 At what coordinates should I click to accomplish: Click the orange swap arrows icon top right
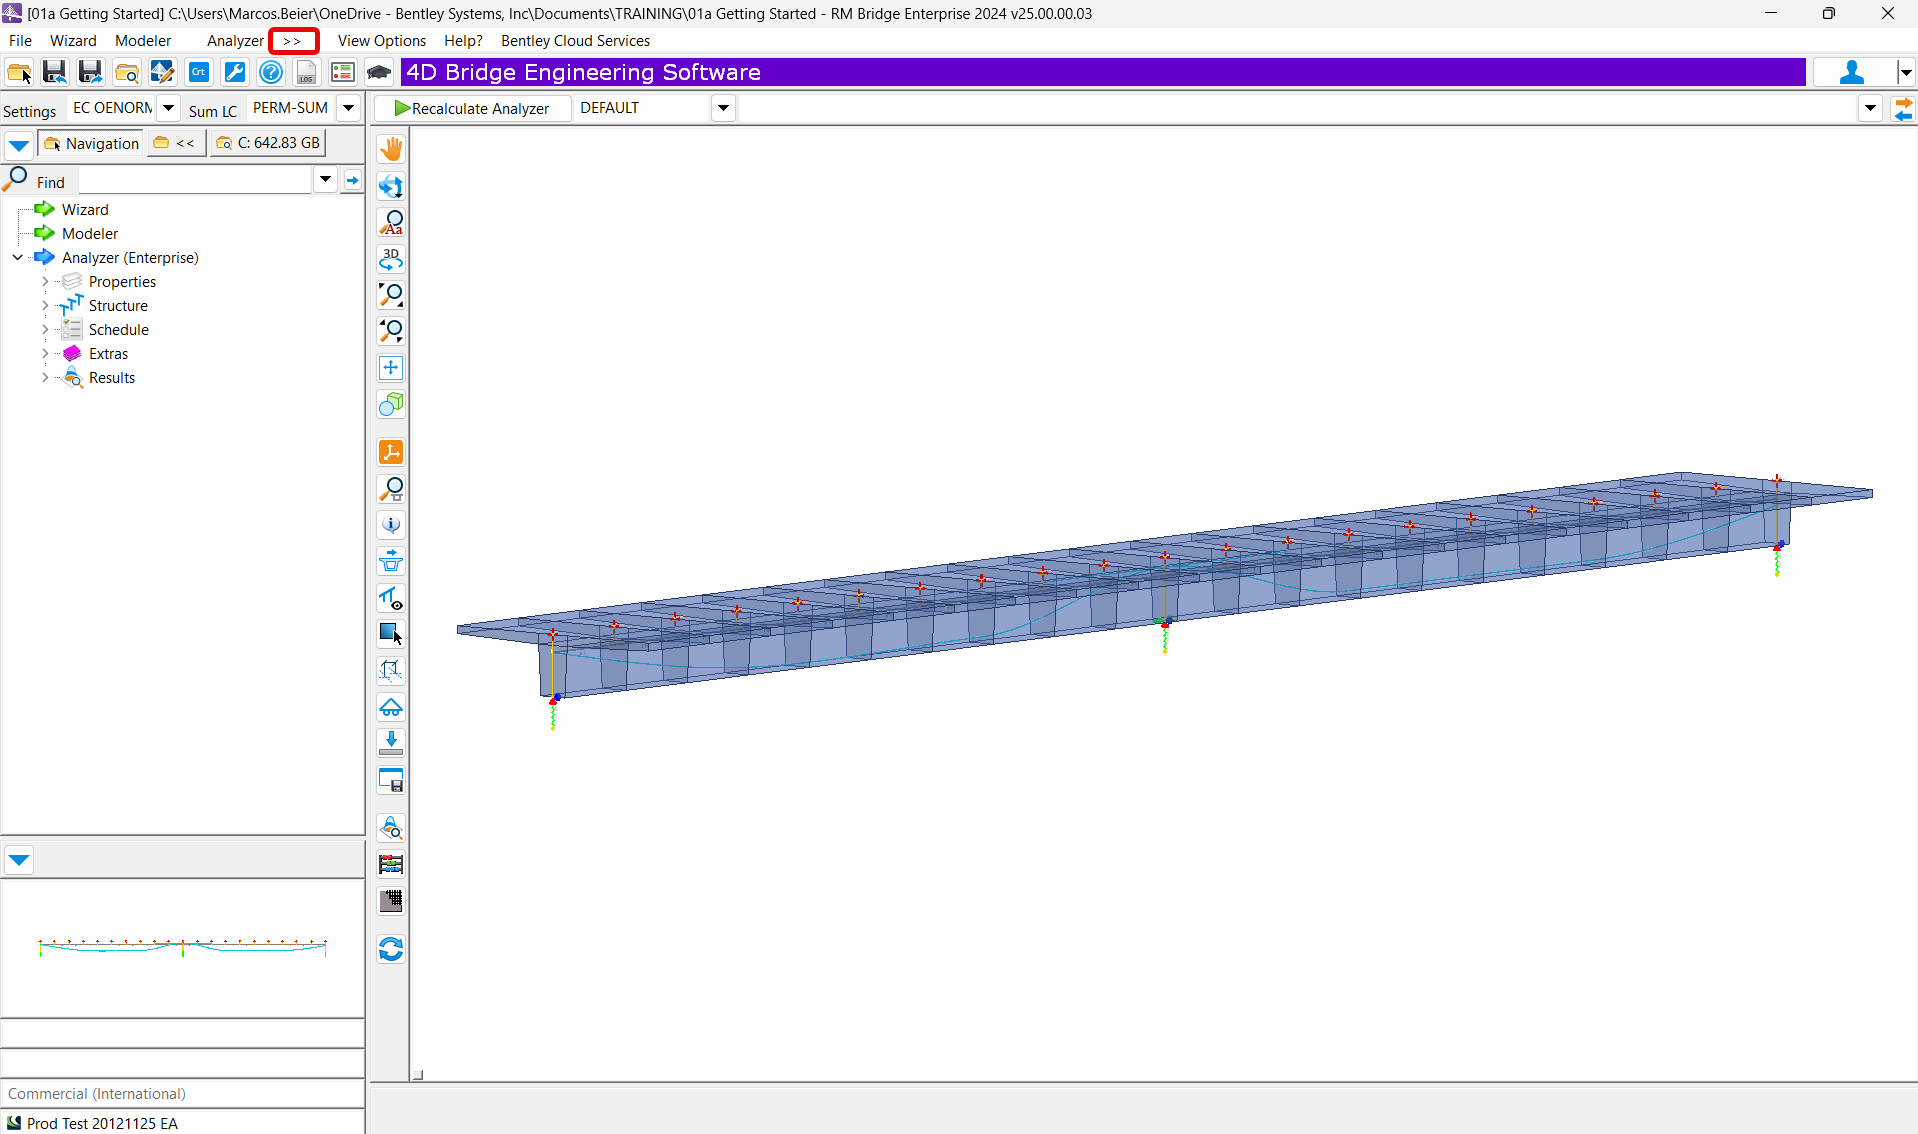[x=1903, y=108]
